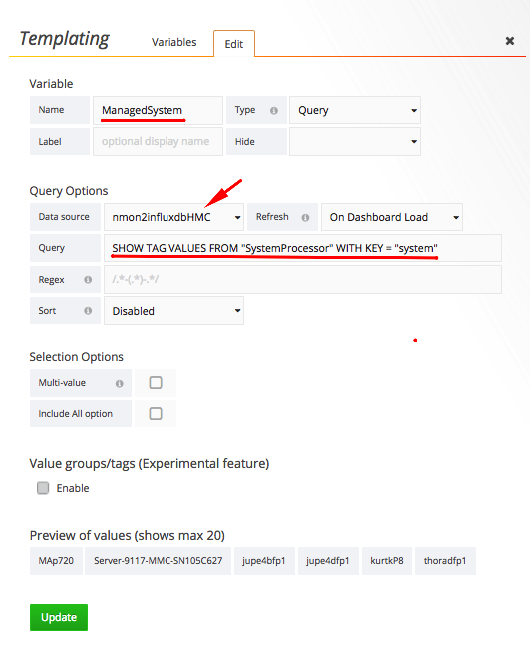Click the info icon next to Type
Image resolution: width=530 pixels, height=646 pixels.
click(x=274, y=110)
